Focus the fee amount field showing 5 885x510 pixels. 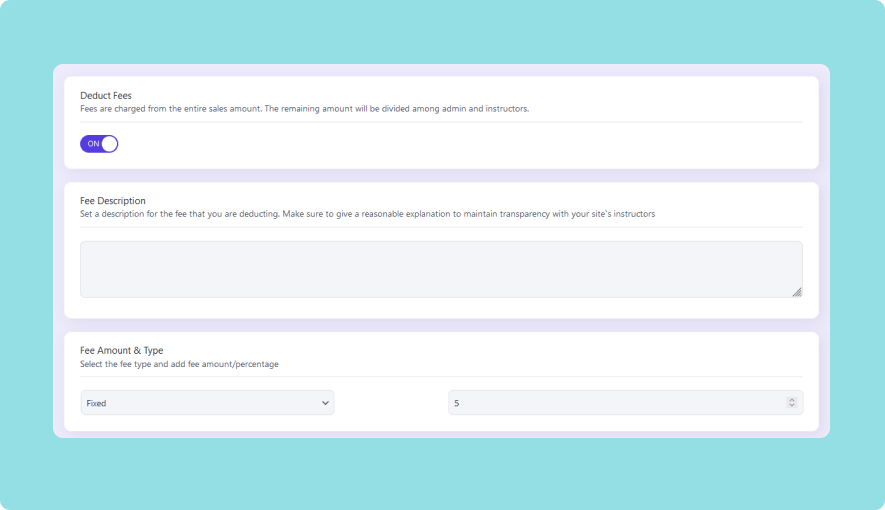[610, 402]
